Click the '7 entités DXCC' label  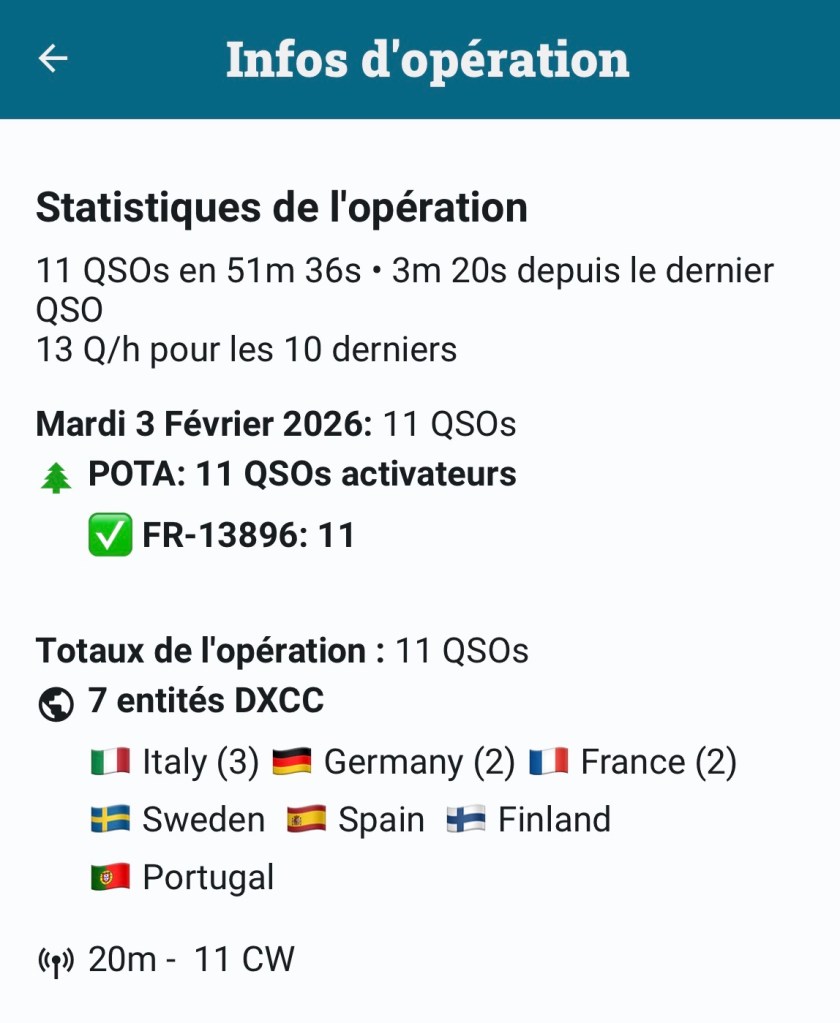pos(206,701)
